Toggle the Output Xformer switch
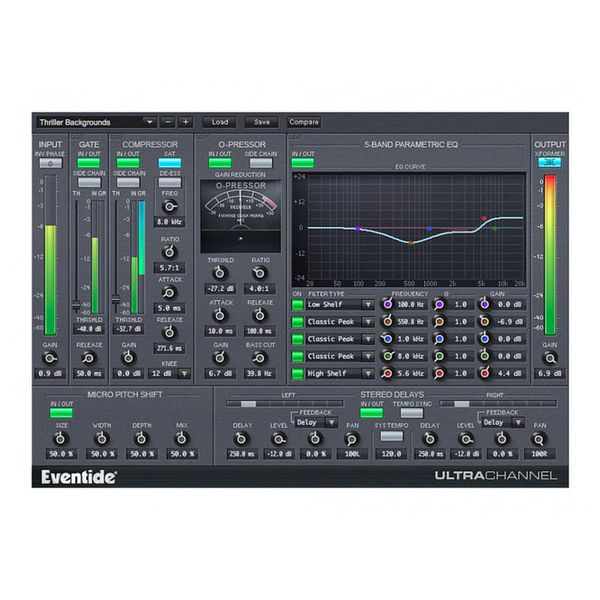 549,163
